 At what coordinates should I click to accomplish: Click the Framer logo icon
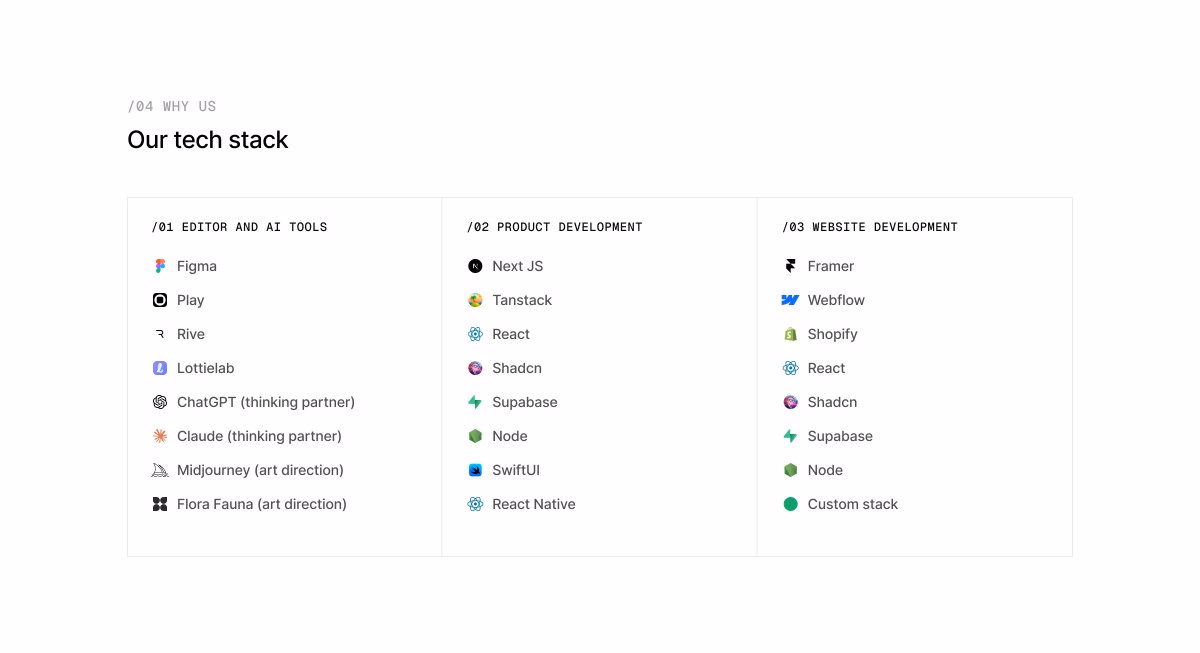(791, 266)
